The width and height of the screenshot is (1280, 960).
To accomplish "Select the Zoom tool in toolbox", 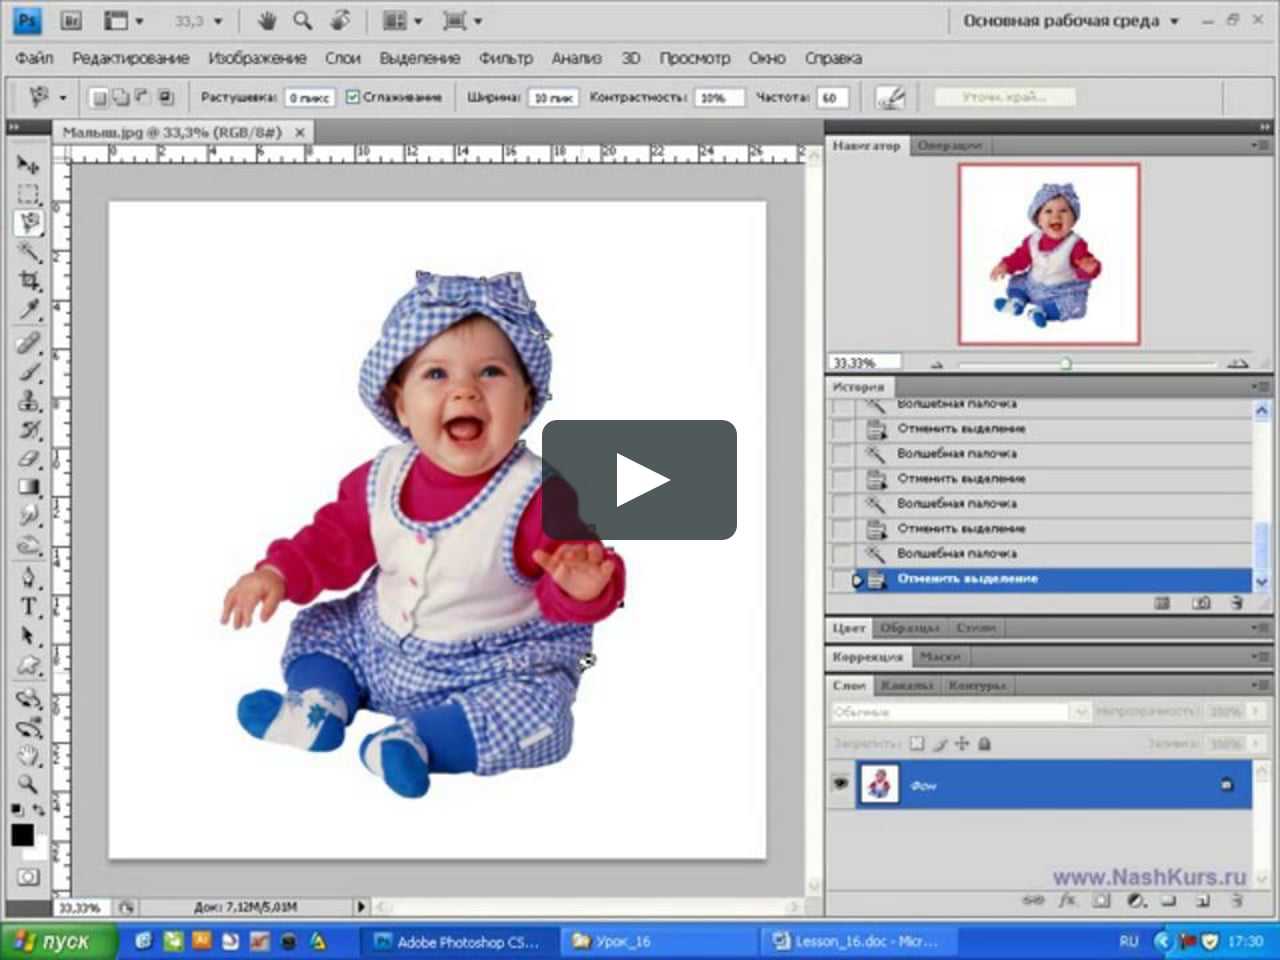I will point(28,784).
